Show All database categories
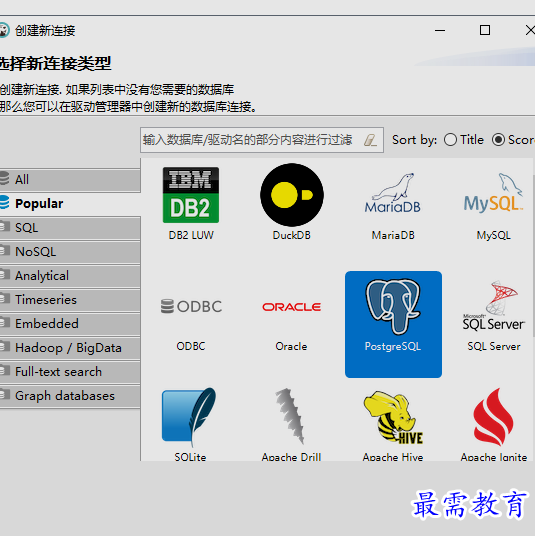Viewport: 535px width, 536px height. 70,179
